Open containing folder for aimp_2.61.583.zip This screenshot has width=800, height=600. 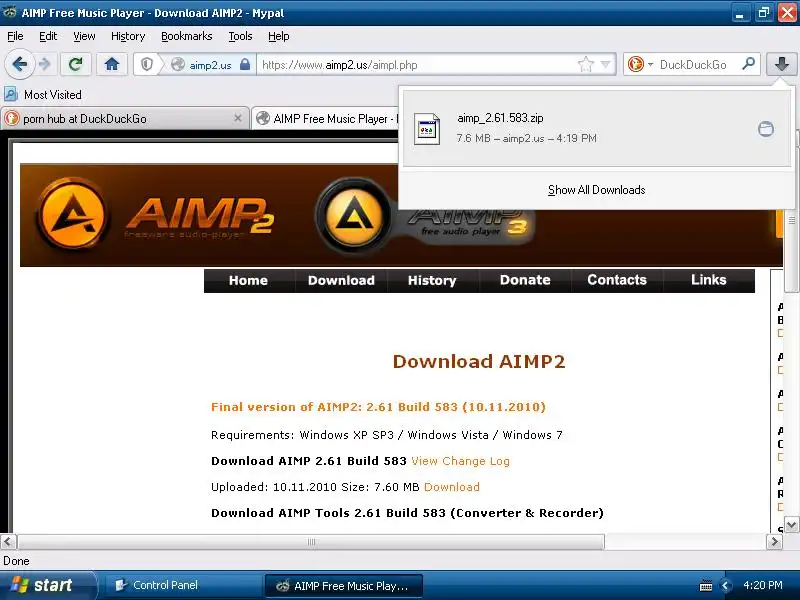(x=765, y=129)
